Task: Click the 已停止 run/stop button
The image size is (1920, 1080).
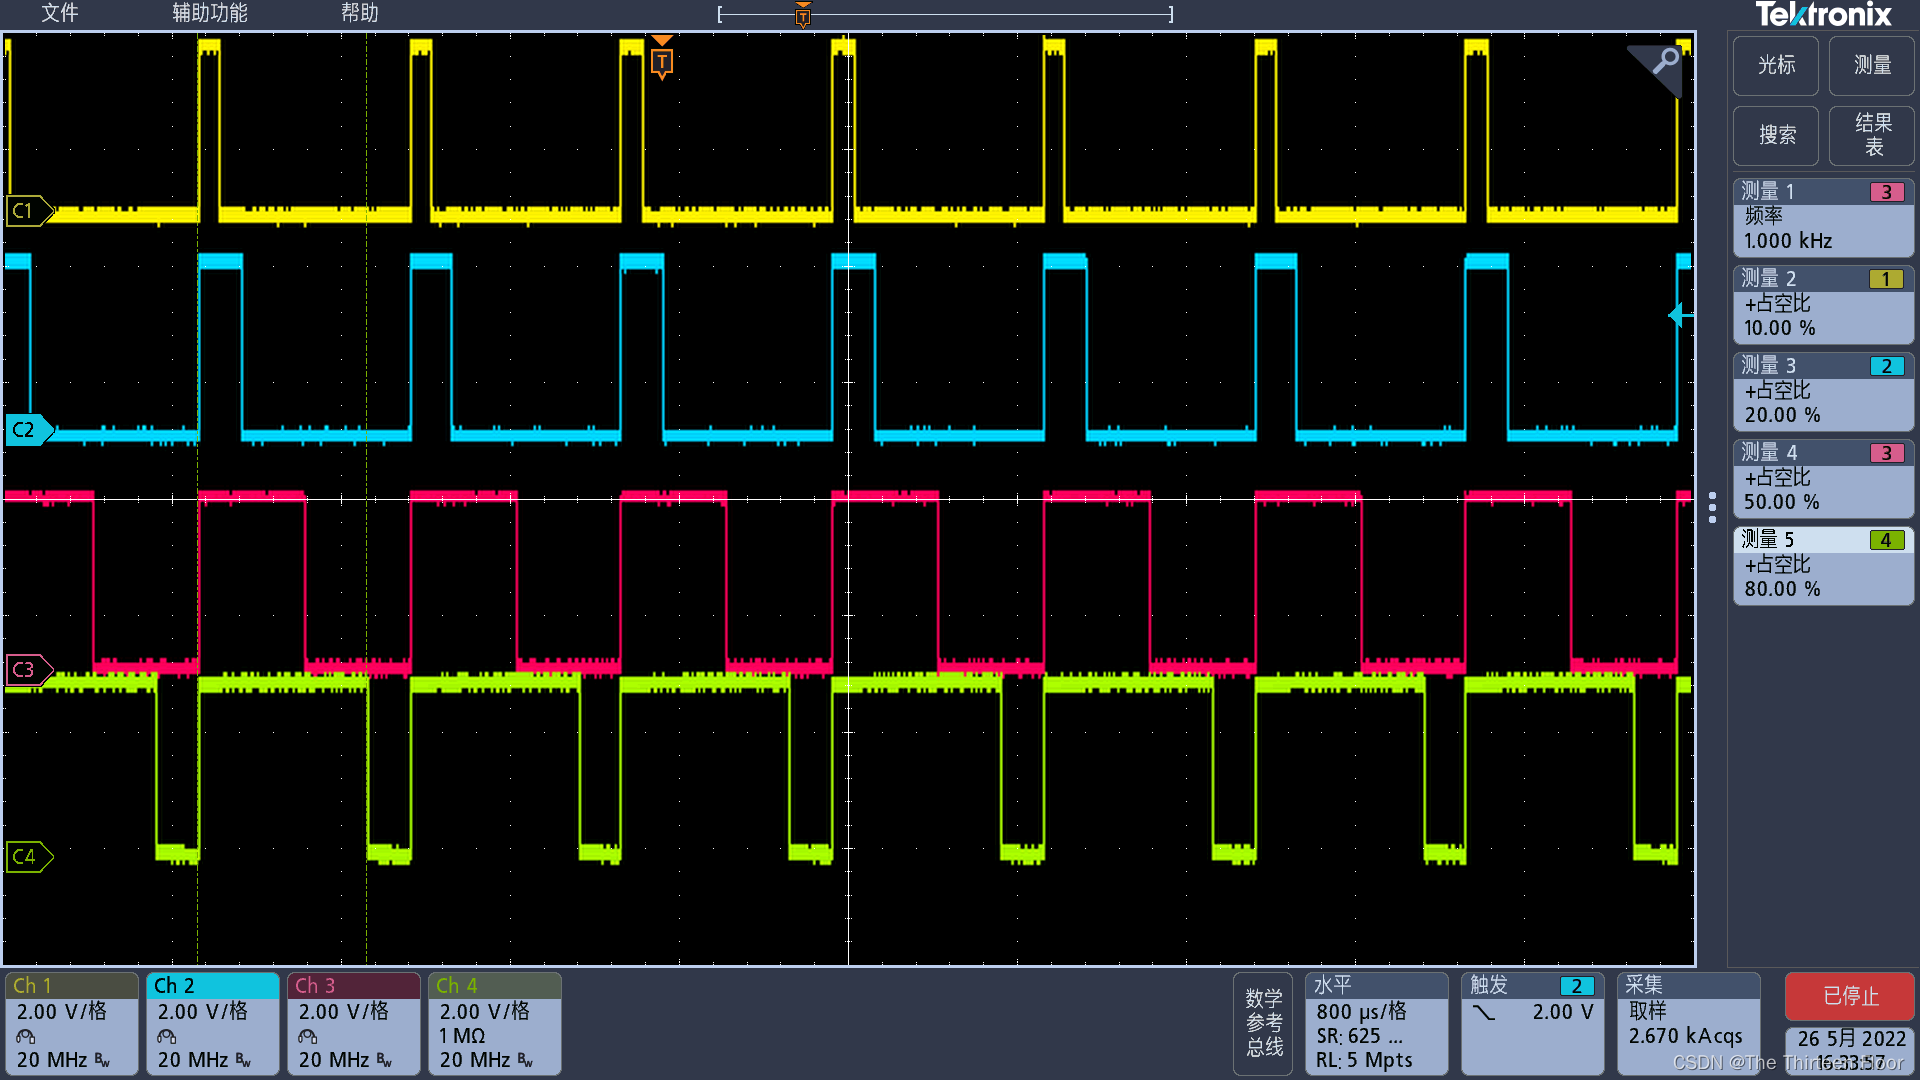Action: (x=1849, y=996)
